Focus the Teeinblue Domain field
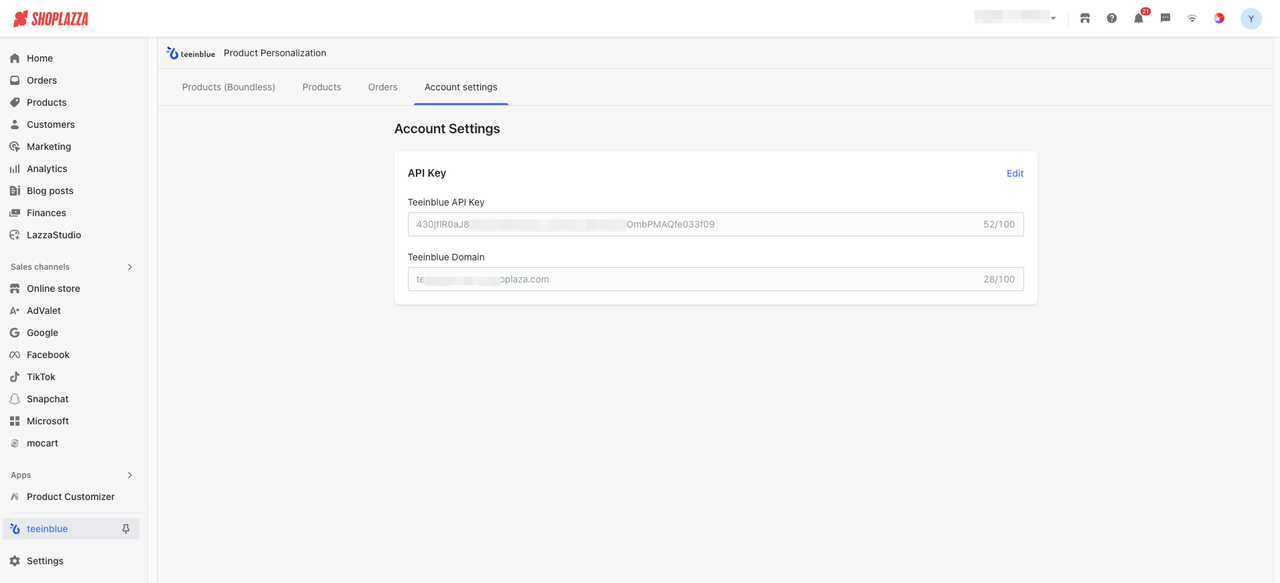 tap(716, 279)
